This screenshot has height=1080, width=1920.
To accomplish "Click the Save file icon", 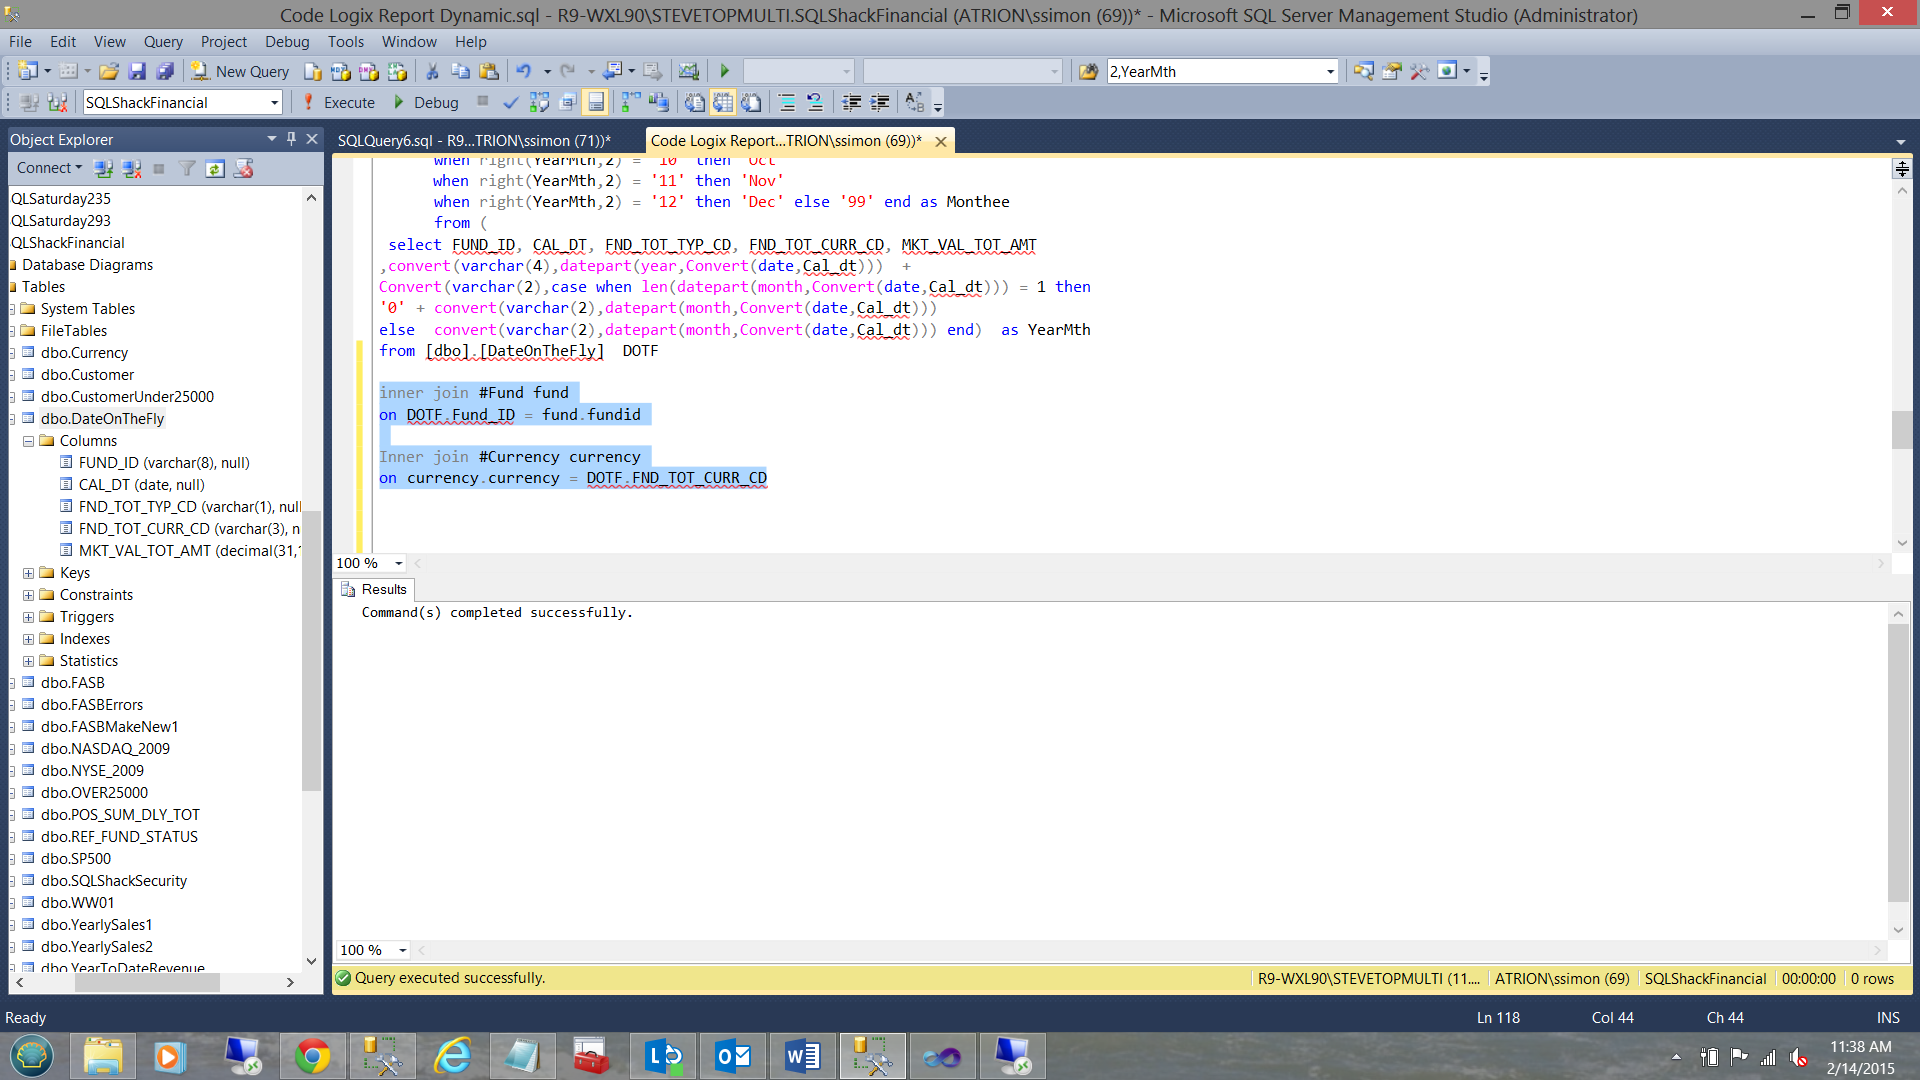I will click(x=137, y=71).
